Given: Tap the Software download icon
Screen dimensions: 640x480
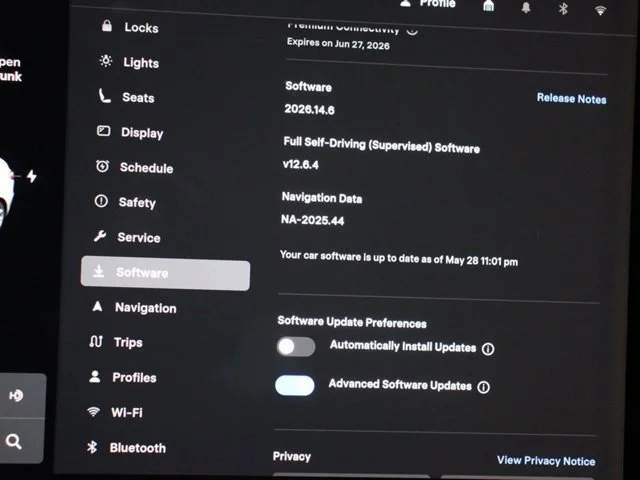Looking at the screenshot, I should click(98, 271).
